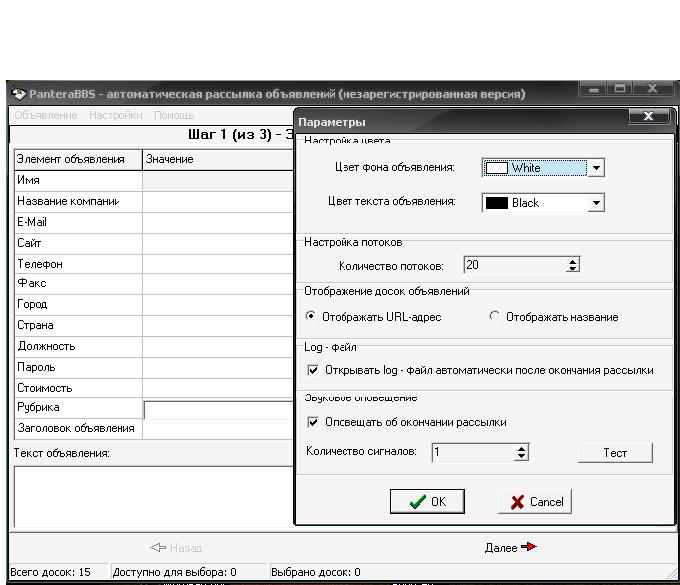Screen dimensions: 680x585
Task: Click the Текст объявления text area
Action: point(154,497)
